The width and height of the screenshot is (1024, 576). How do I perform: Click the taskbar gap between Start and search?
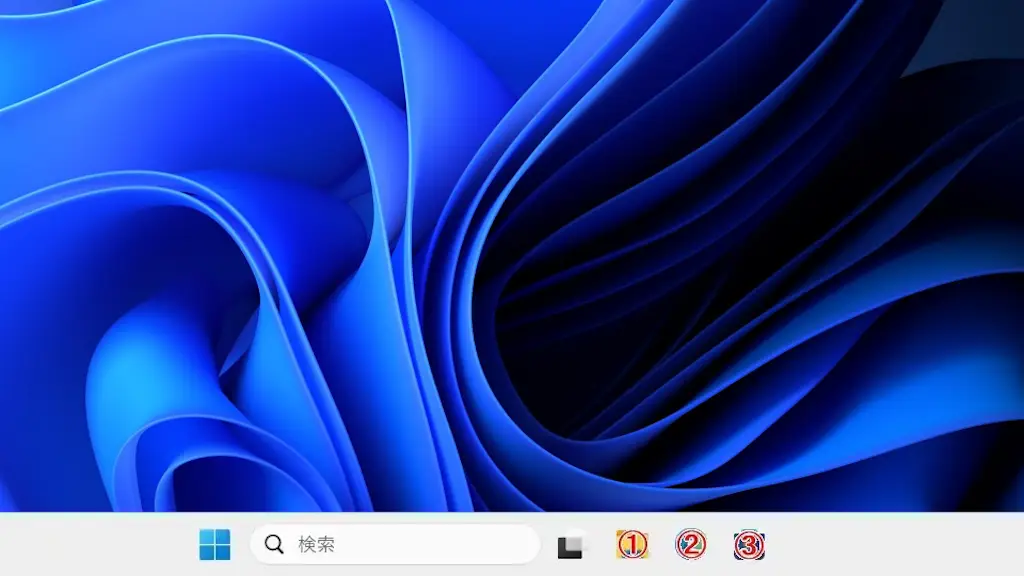click(x=241, y=545)
